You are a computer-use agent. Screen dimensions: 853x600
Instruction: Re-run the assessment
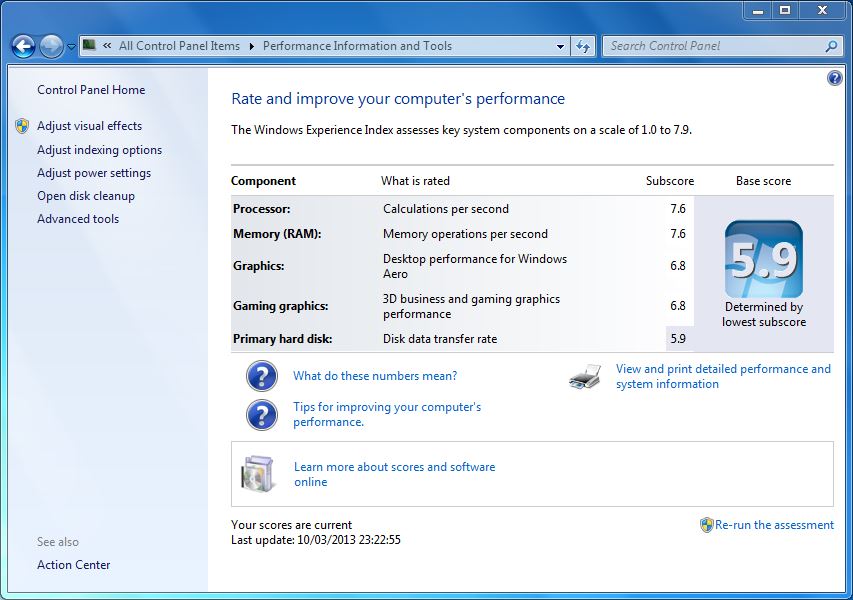click(773, 525)
